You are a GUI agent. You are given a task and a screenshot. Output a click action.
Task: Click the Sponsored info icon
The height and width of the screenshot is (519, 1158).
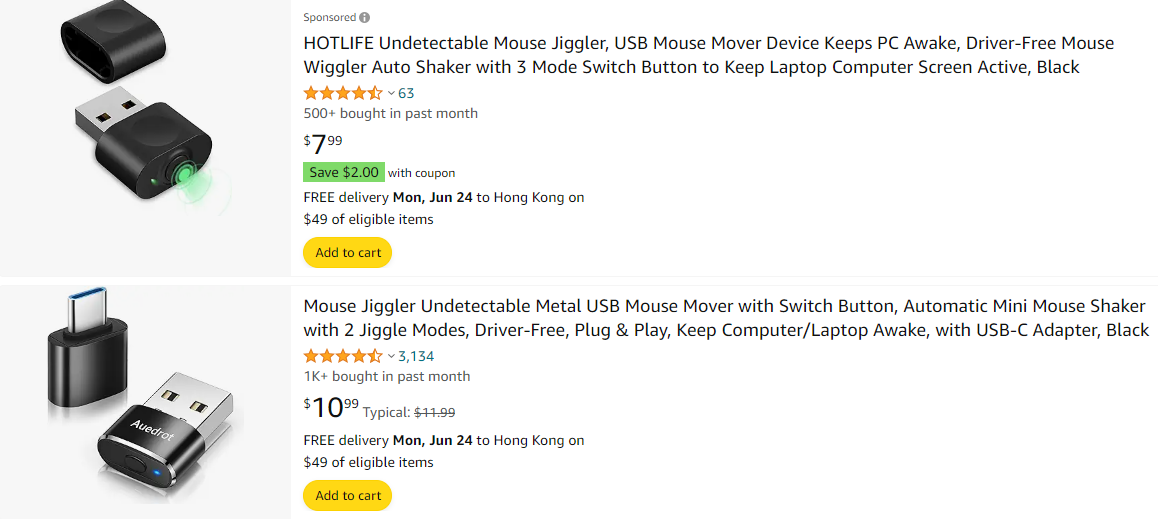coord(365,17)
